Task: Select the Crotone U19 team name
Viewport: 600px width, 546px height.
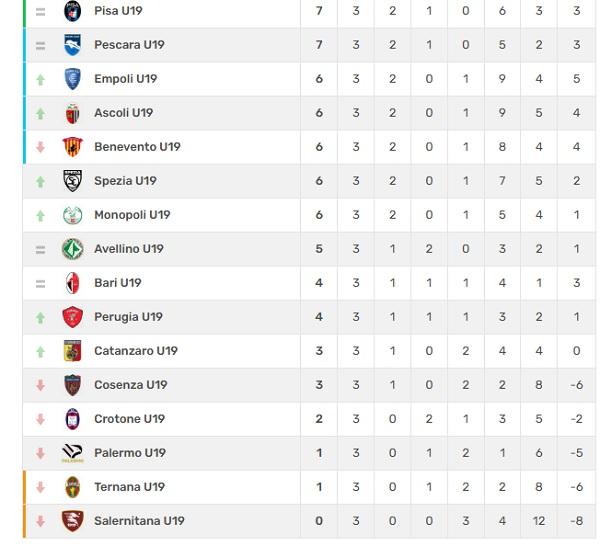Action: (x=129, y=419)
